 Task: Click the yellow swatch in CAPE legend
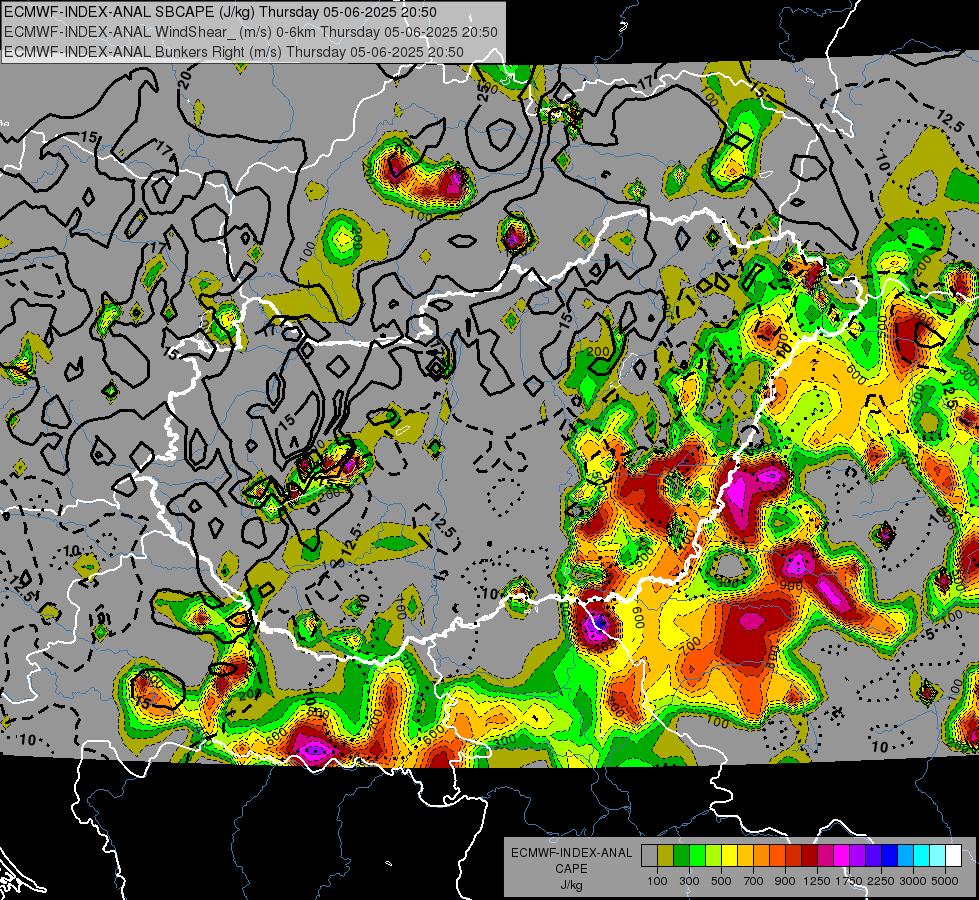tap(729, 856)
